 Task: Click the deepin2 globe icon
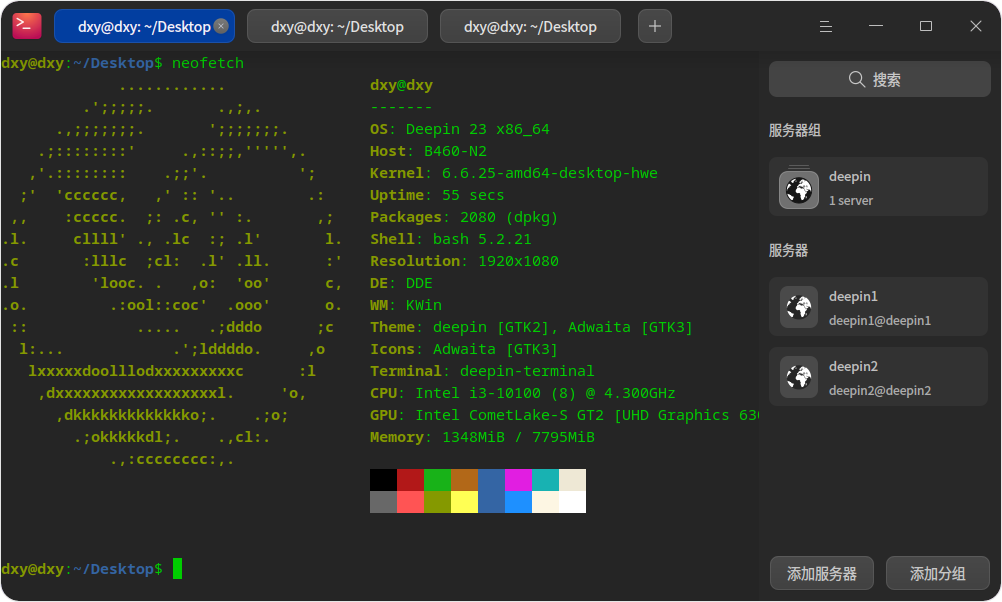click(x=799, y=377)
